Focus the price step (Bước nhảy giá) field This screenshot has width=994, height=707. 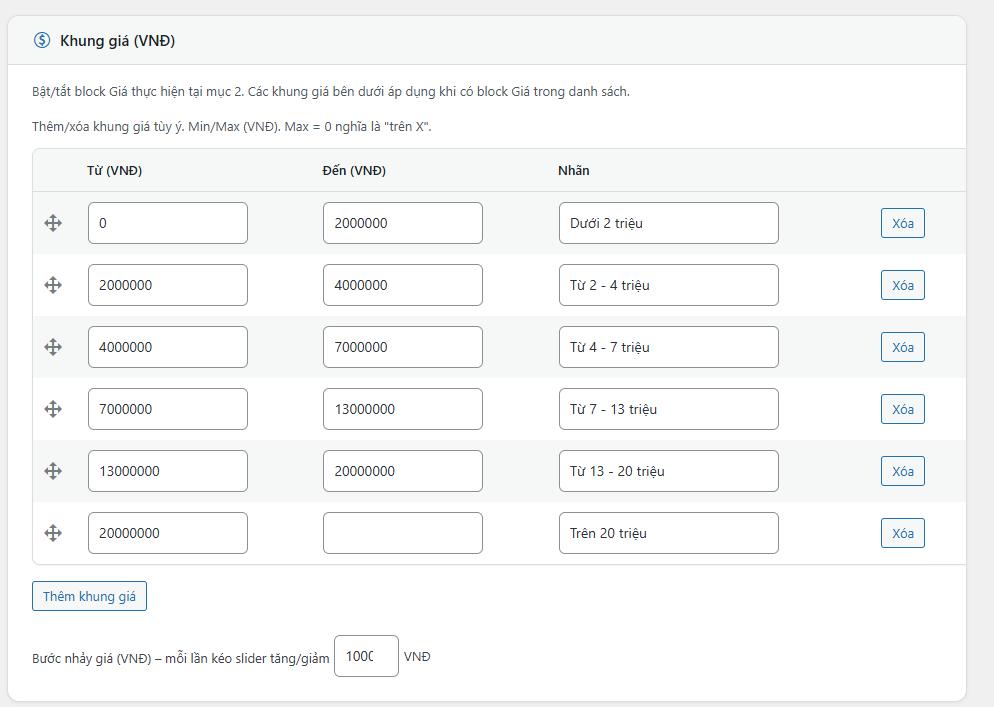point(366,656)
